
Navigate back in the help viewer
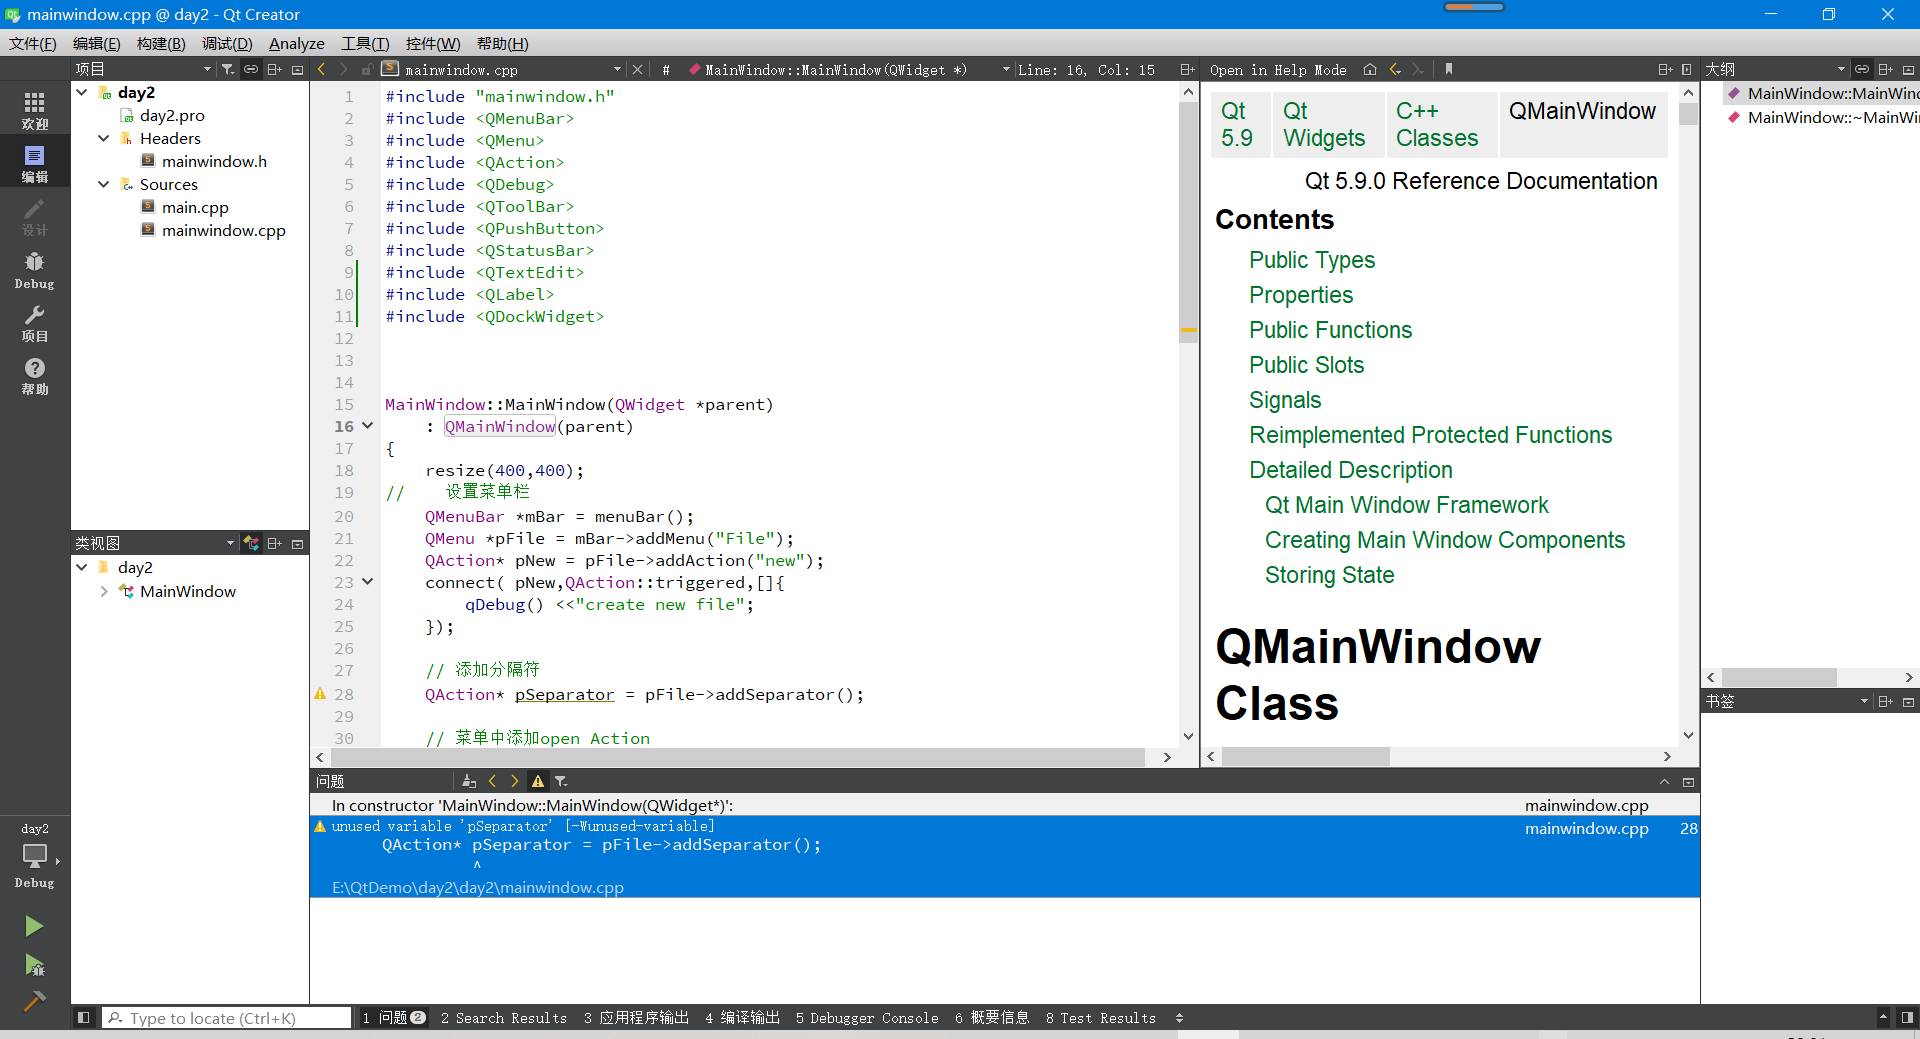1395,69
